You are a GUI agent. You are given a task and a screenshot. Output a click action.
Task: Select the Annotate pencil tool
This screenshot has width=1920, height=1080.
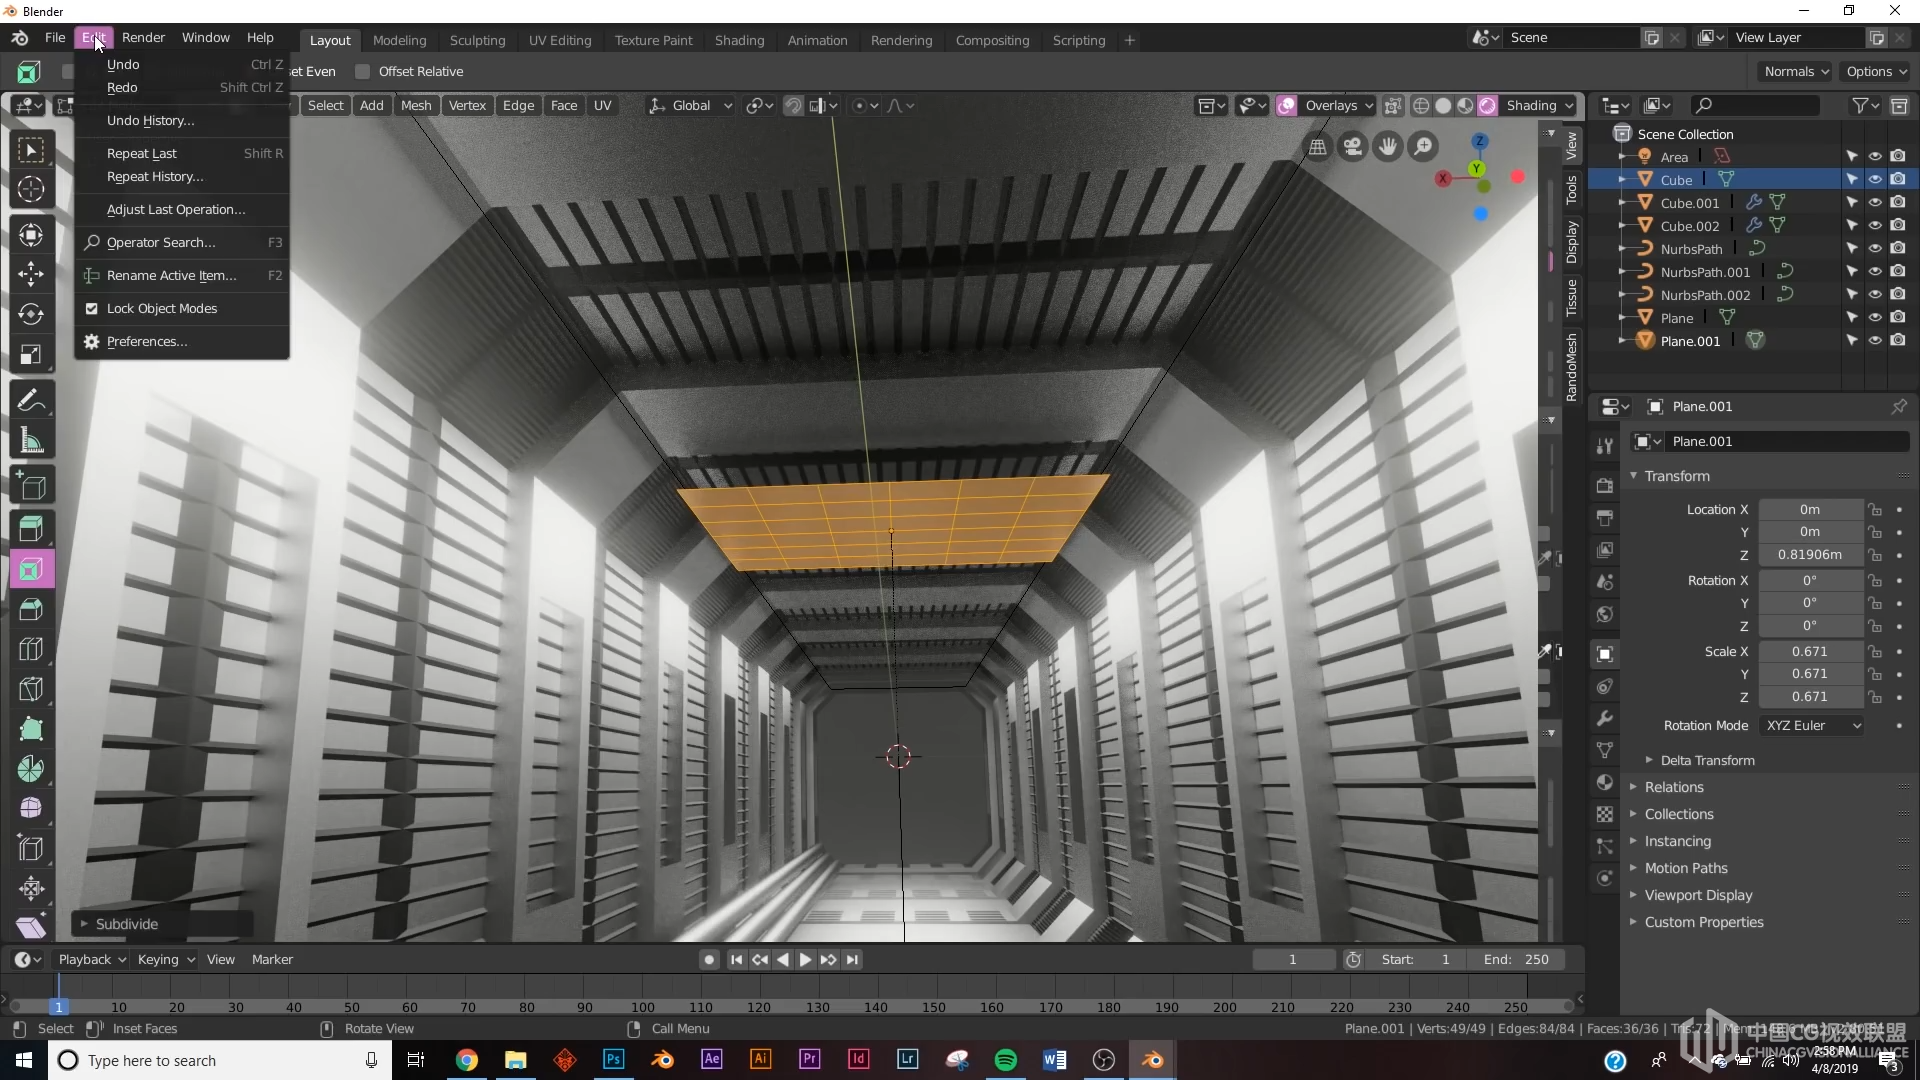[x=31, y=400]
